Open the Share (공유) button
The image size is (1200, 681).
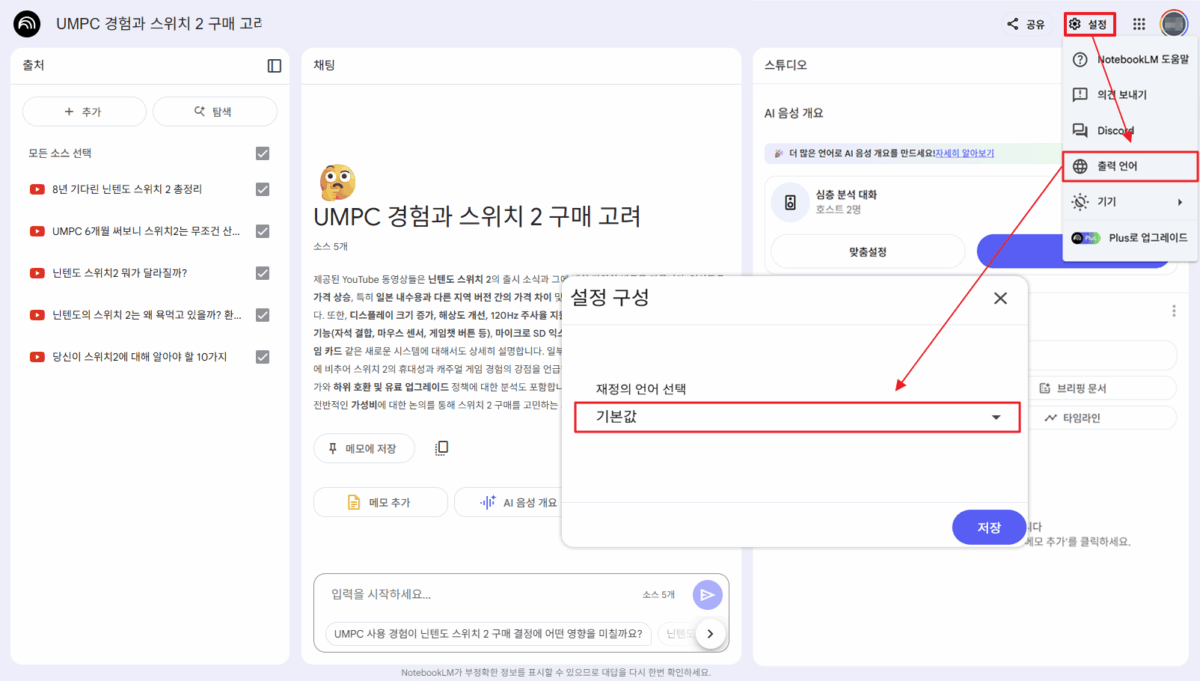tap(1026, 24)
